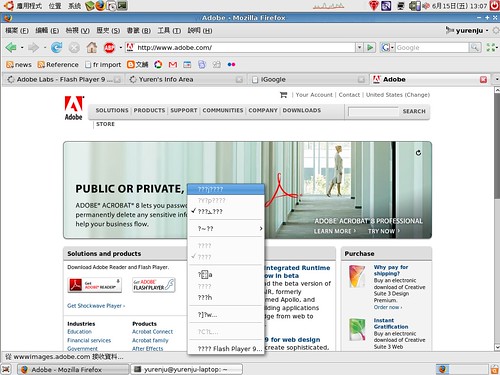Image resolution: width=500 pixels, height=375 pixels.
Task: Switch to Yuren's Info Area tab
Action: (185, 79)
